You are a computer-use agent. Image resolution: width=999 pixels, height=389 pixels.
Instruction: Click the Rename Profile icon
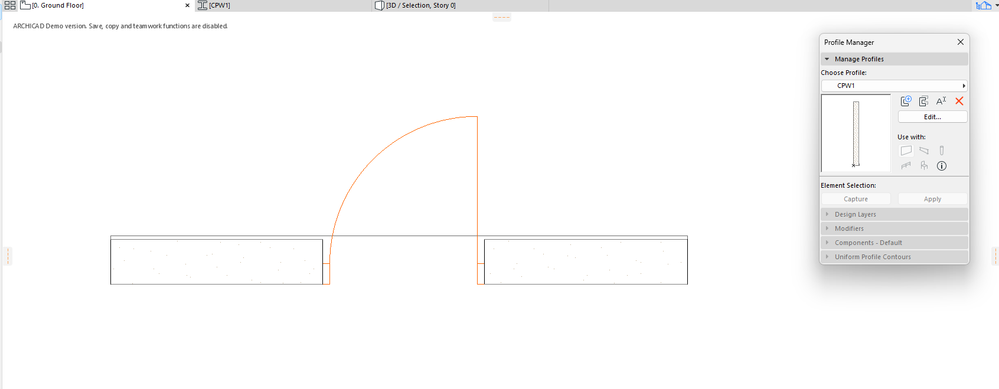tap(941, 101)
